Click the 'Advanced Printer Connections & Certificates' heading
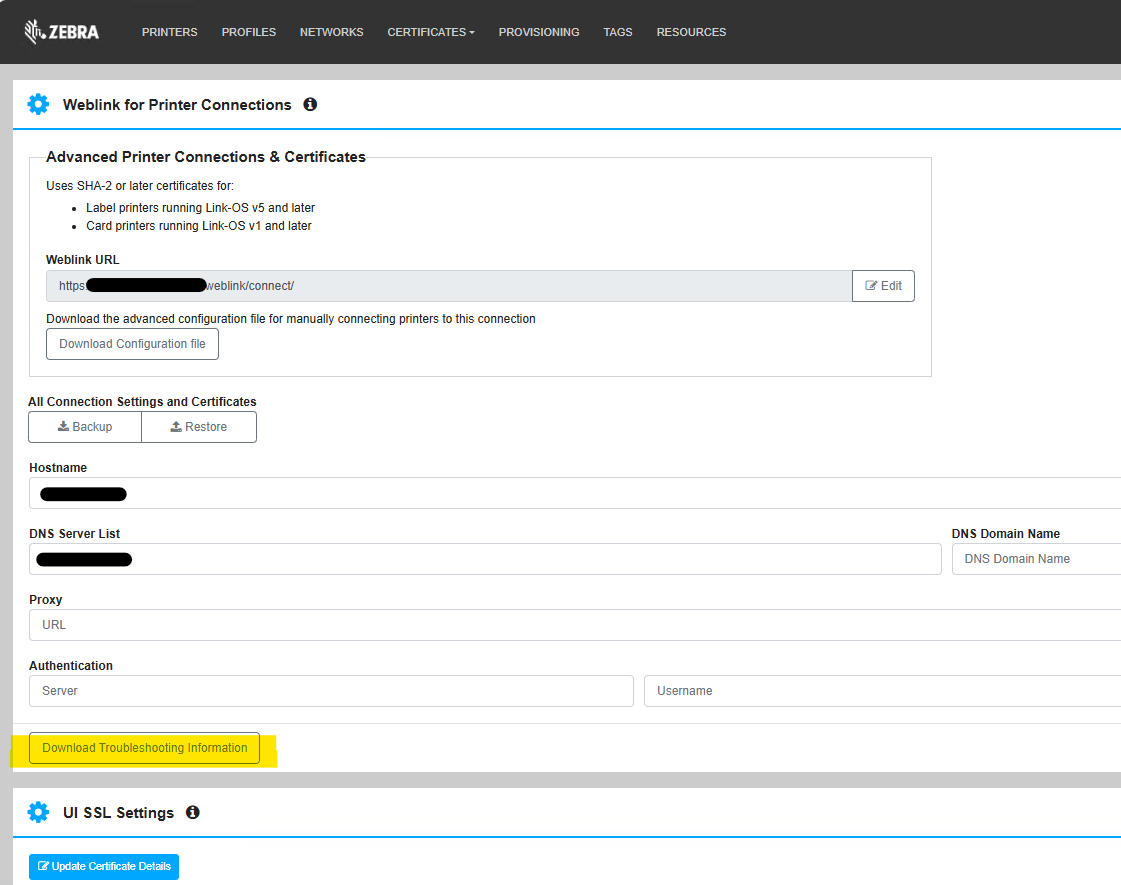Viewport: 1121px width, 885px height. 206,157
